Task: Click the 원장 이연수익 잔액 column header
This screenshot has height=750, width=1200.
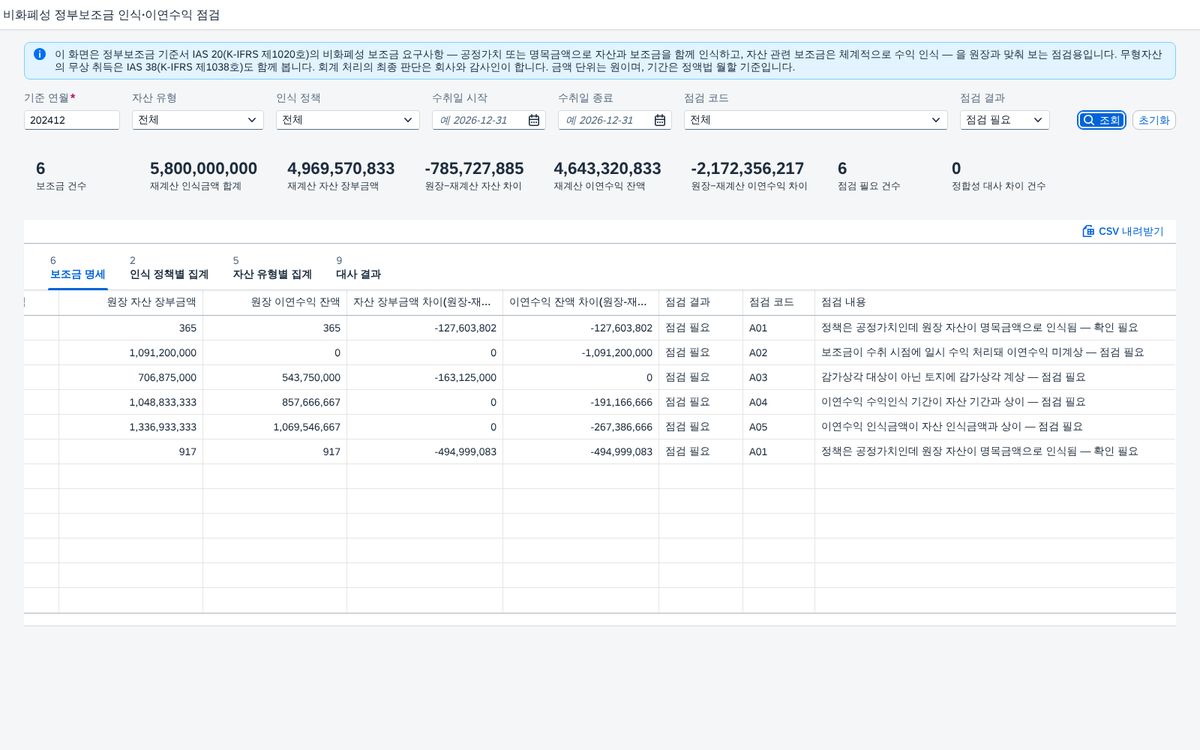Action: tap(275, 302)
